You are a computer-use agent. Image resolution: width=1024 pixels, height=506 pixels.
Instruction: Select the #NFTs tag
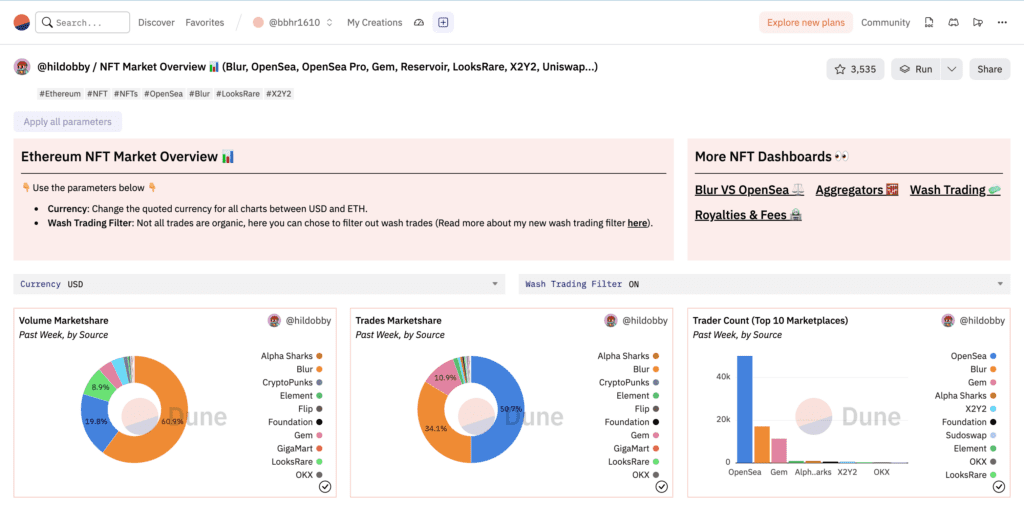tap(125, 94)
